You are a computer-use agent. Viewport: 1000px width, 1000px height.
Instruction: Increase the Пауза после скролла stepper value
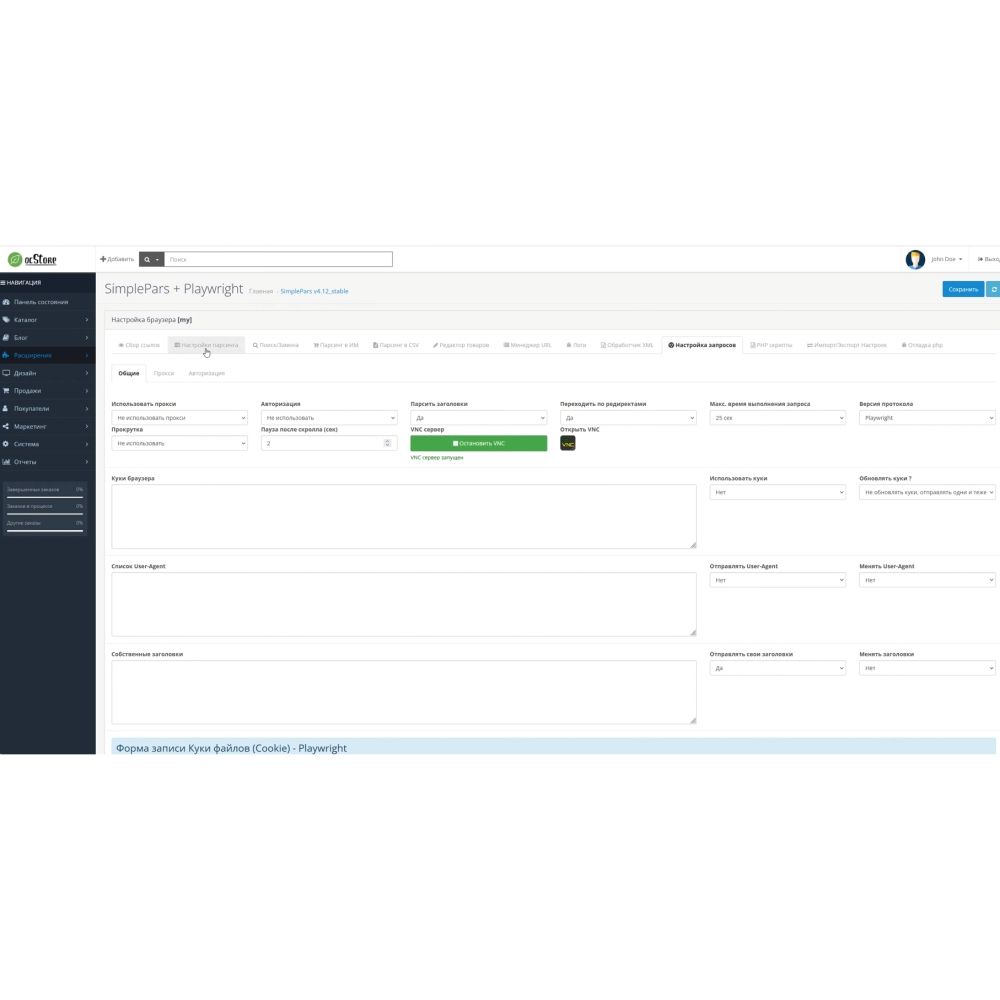tap(387, 440)
